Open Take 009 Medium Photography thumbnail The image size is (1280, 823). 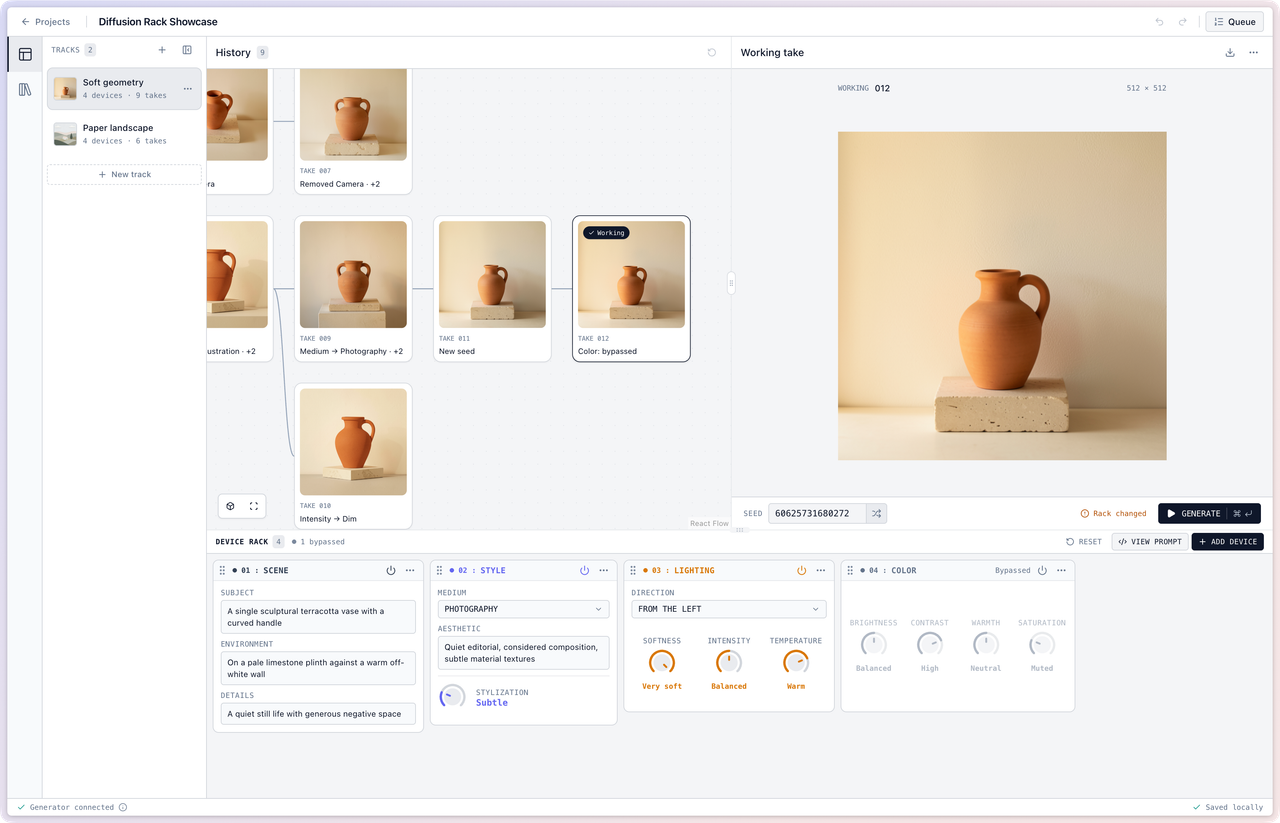coord(353,274)
